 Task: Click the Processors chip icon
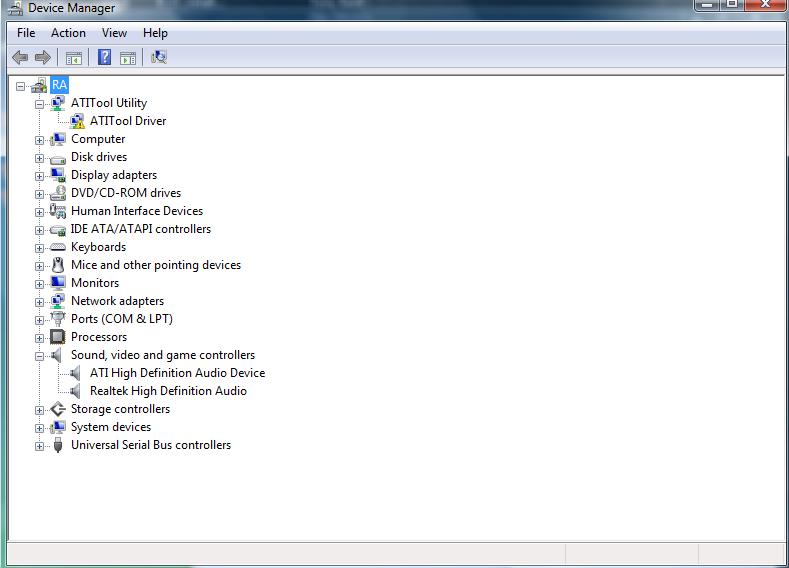point(58,337)
